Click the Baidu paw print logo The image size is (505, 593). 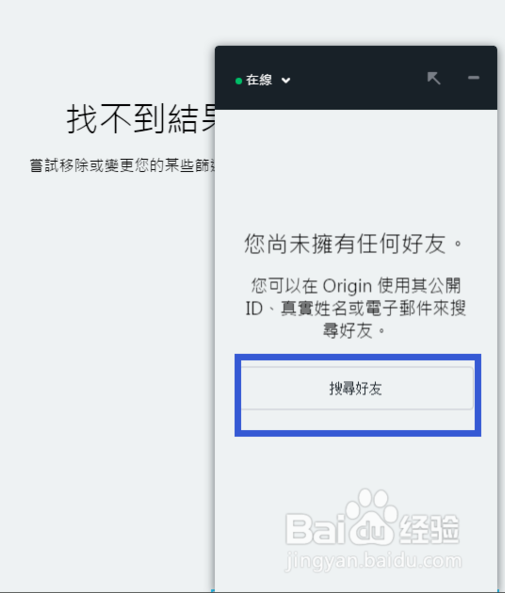click(371, 516)
